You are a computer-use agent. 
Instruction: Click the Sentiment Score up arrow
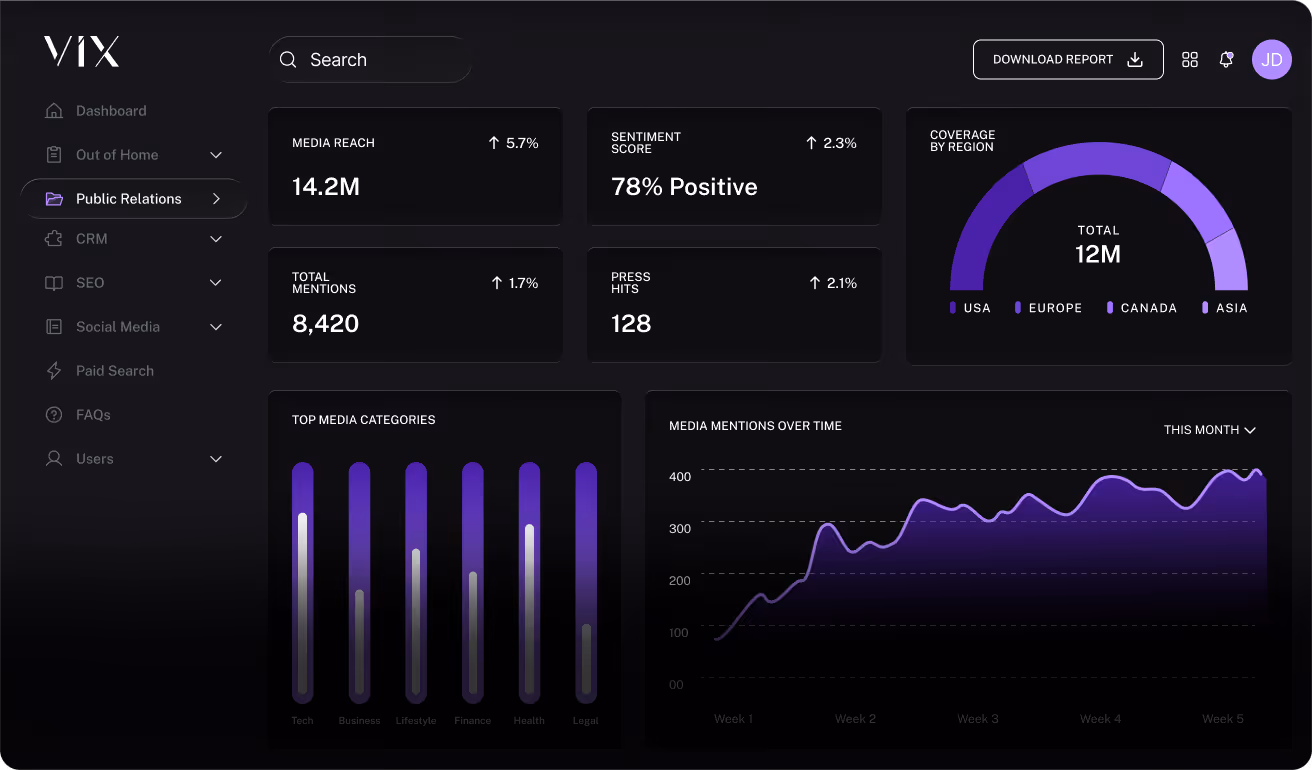[x=811, y=143]
